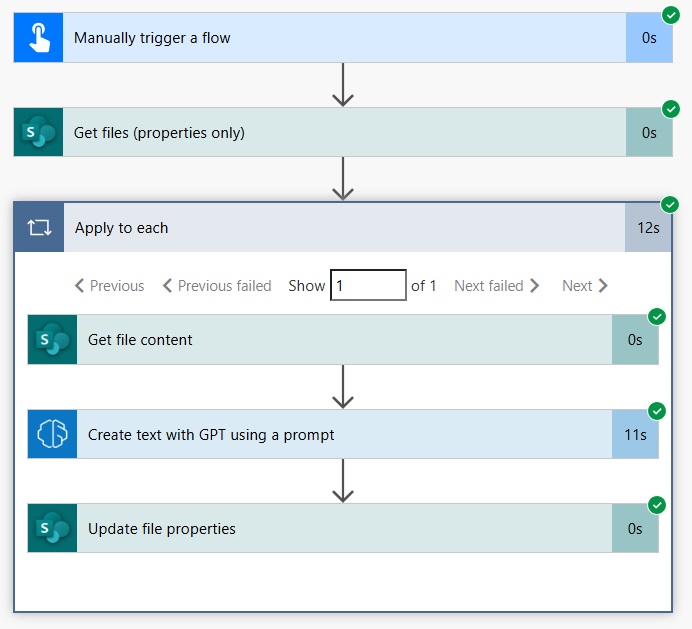This screenshot has height=629, width=692.
Task: Click success checkmark on Get file content
Action: (657, 316)
